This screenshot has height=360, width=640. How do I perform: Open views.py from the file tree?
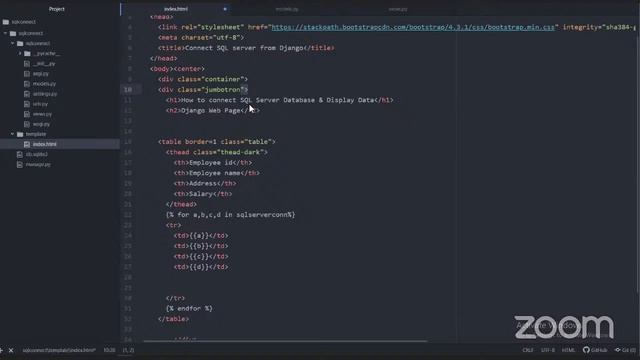click(42, 114)
